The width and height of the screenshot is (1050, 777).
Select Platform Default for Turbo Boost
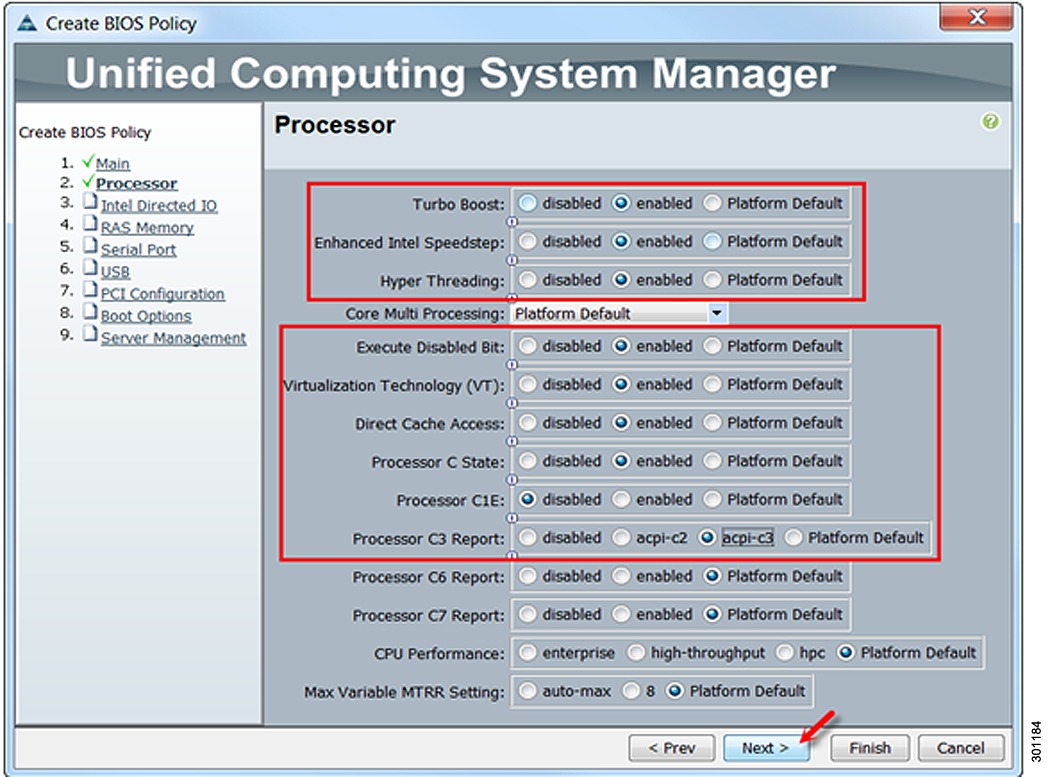click(x=712, y=203)
